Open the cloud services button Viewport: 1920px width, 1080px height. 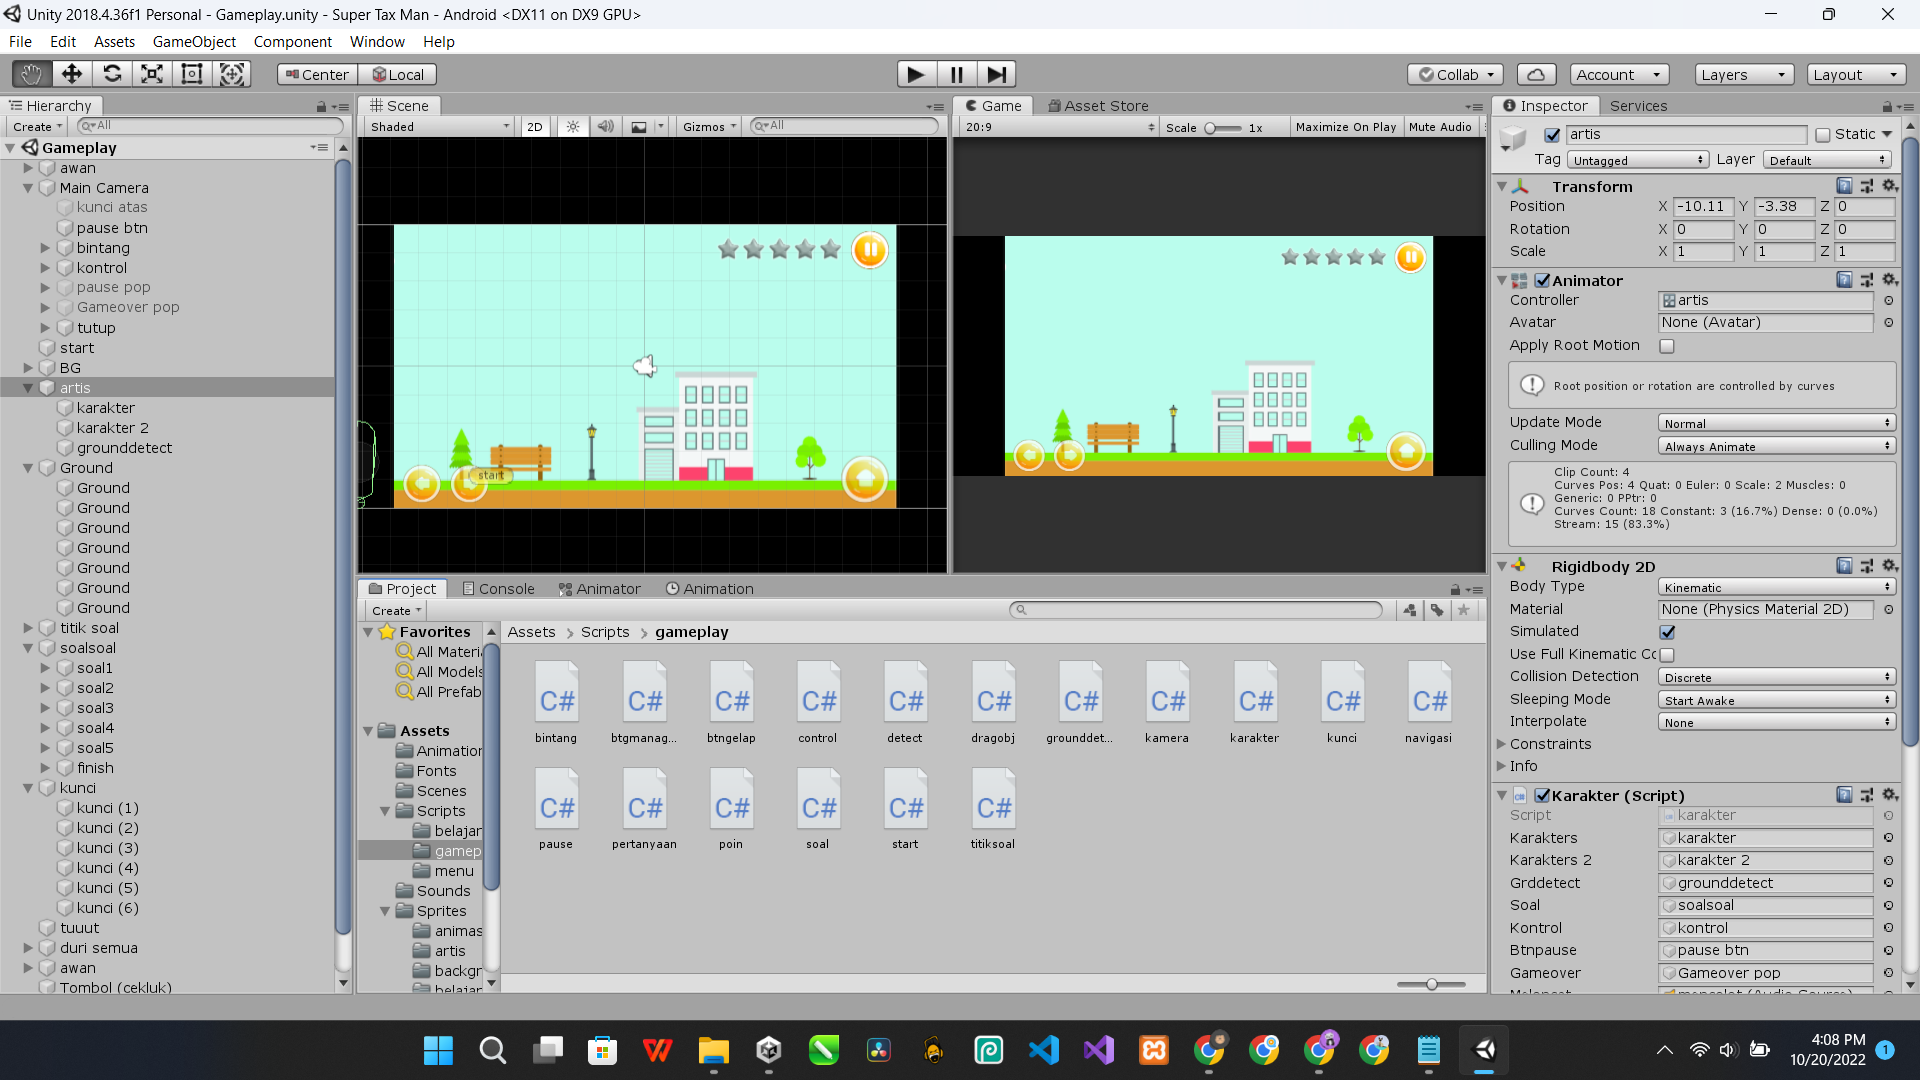tap(1536, 74)
